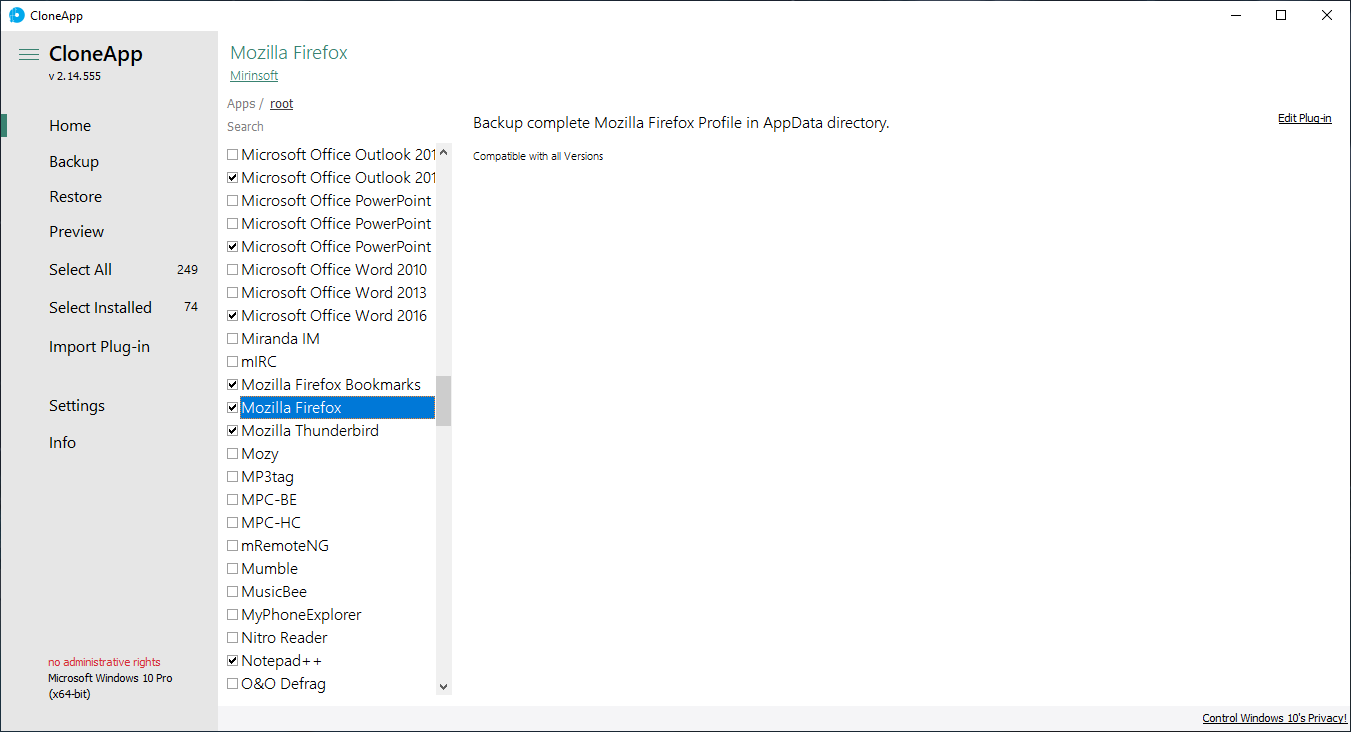
Task: Open the Preview section
Action: [77, 232]
